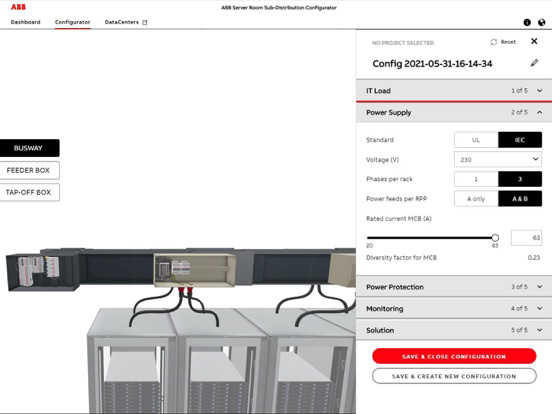Expand the Power Protection section
Screen dimensions: 552x414
(x=454, y=287)
